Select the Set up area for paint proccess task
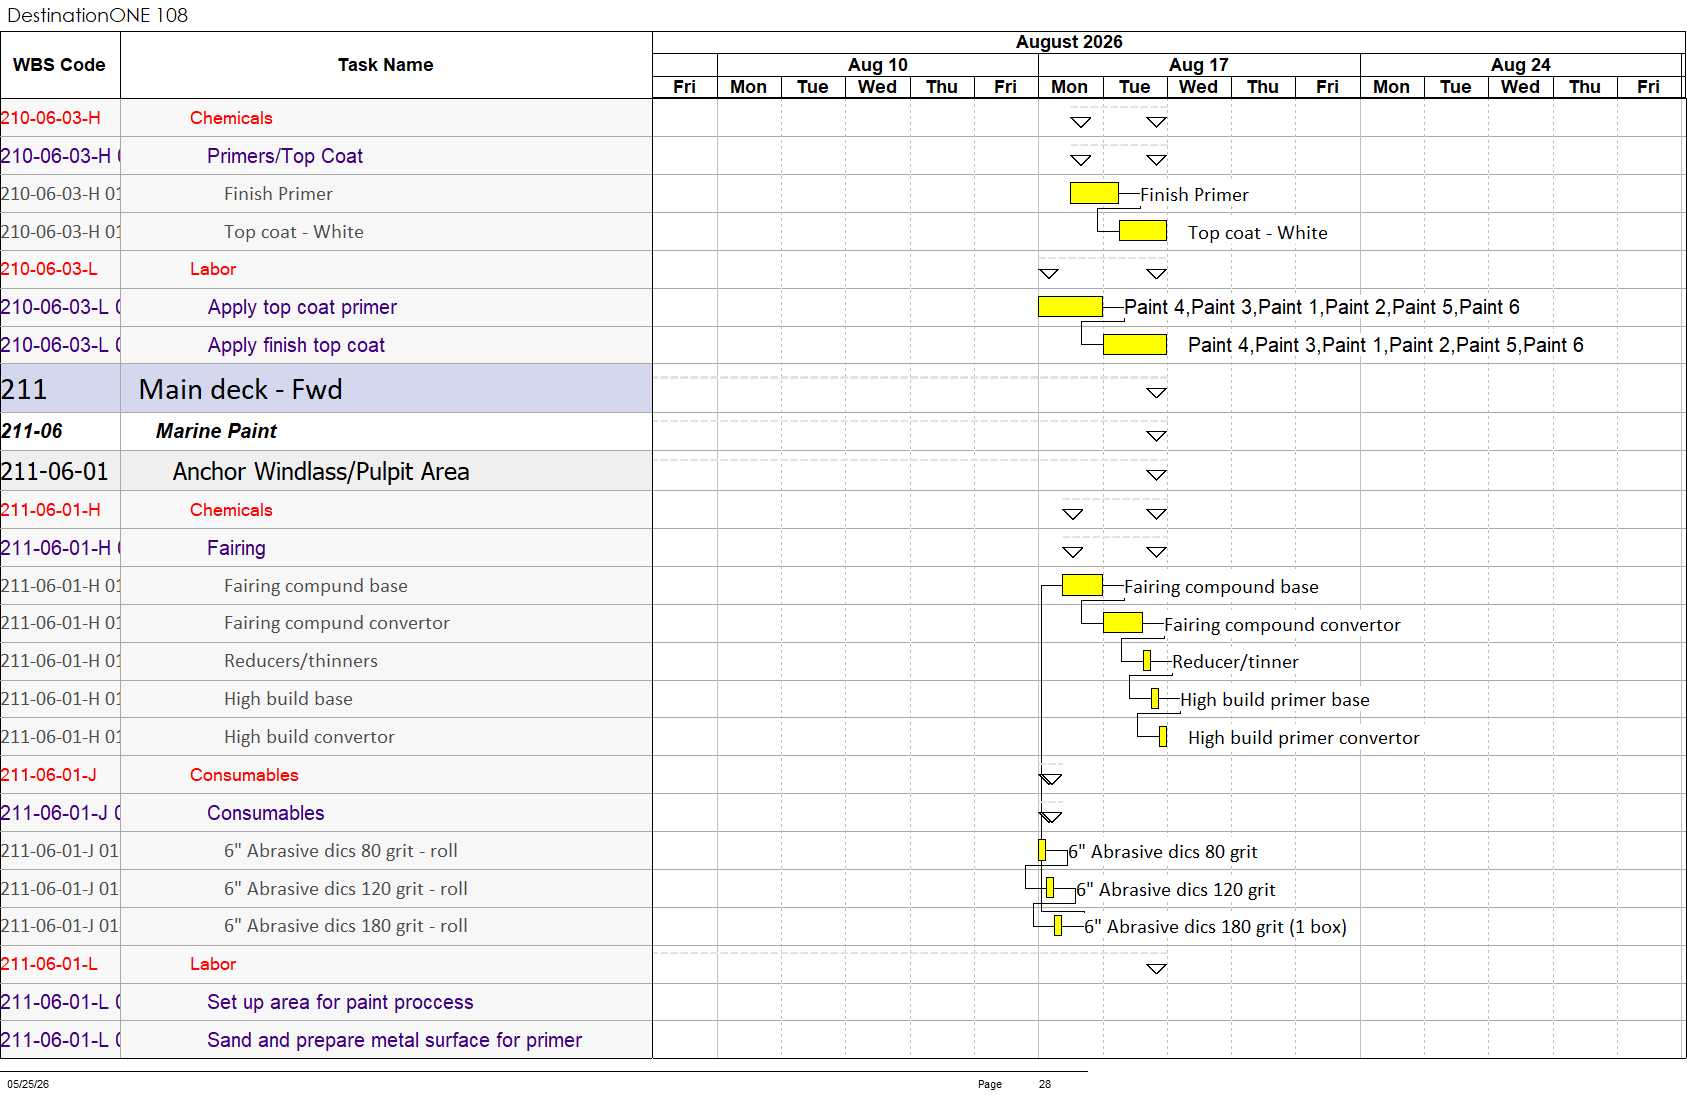 pyautogui.click(x=340, y=1002)
